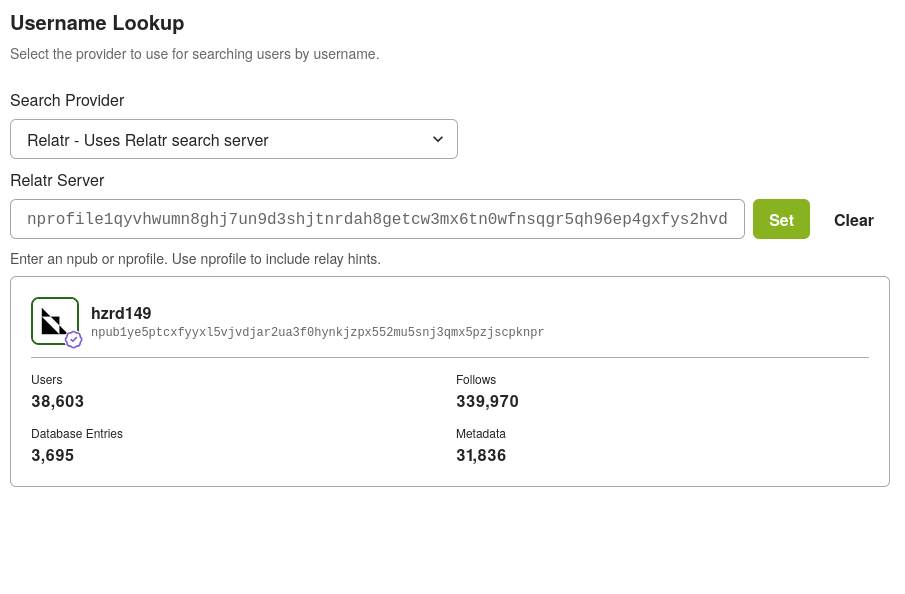Viewport: 905px width, 594px height.
Task: Click the Follows stat label
Action: pos(476,380)
